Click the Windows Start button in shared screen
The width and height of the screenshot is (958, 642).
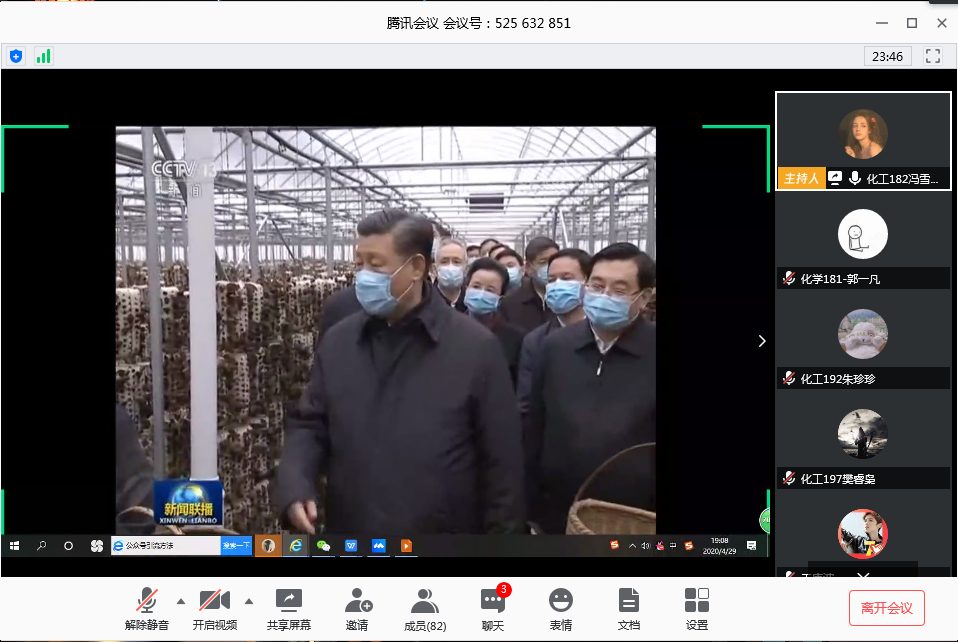[x=15, y=545]
